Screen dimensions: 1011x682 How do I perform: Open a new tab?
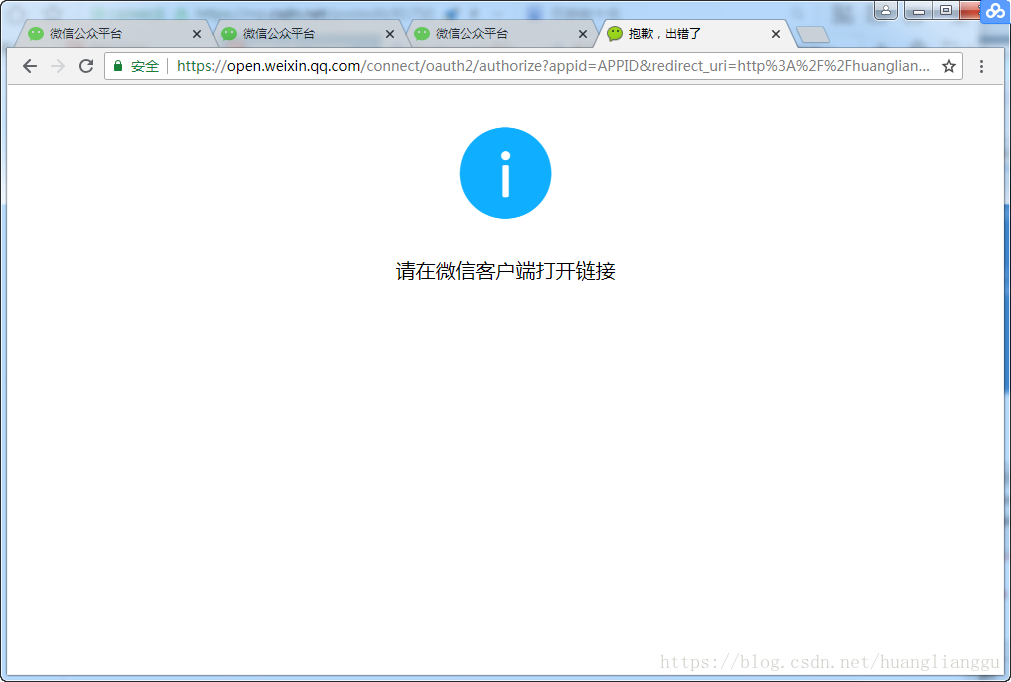click(x=812, y=35)
